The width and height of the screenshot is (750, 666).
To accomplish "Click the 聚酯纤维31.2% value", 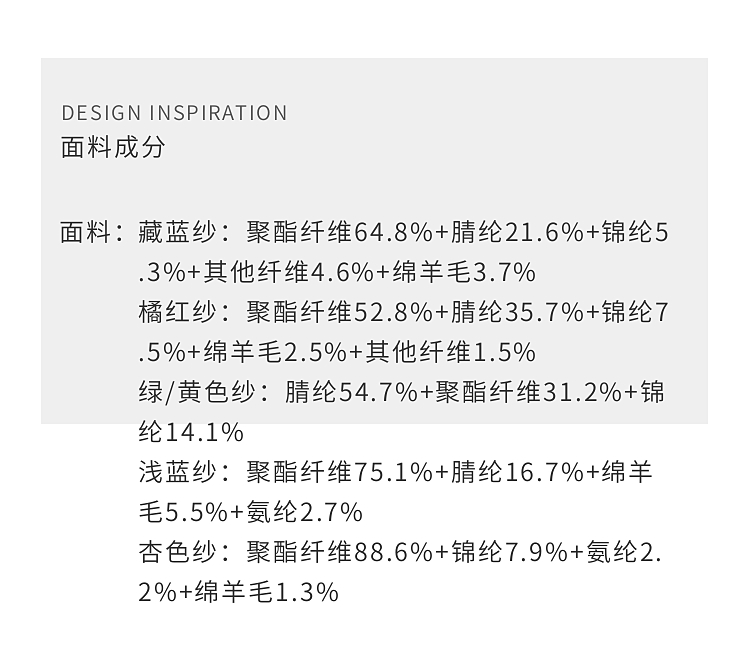I will (528, 393).
